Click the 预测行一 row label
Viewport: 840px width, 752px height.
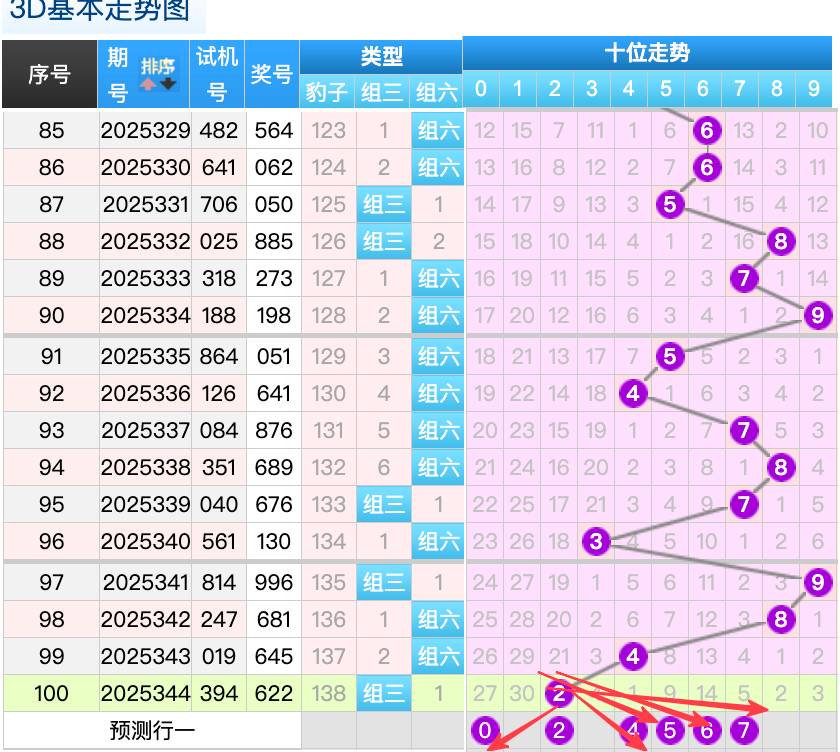pos(152,730)
